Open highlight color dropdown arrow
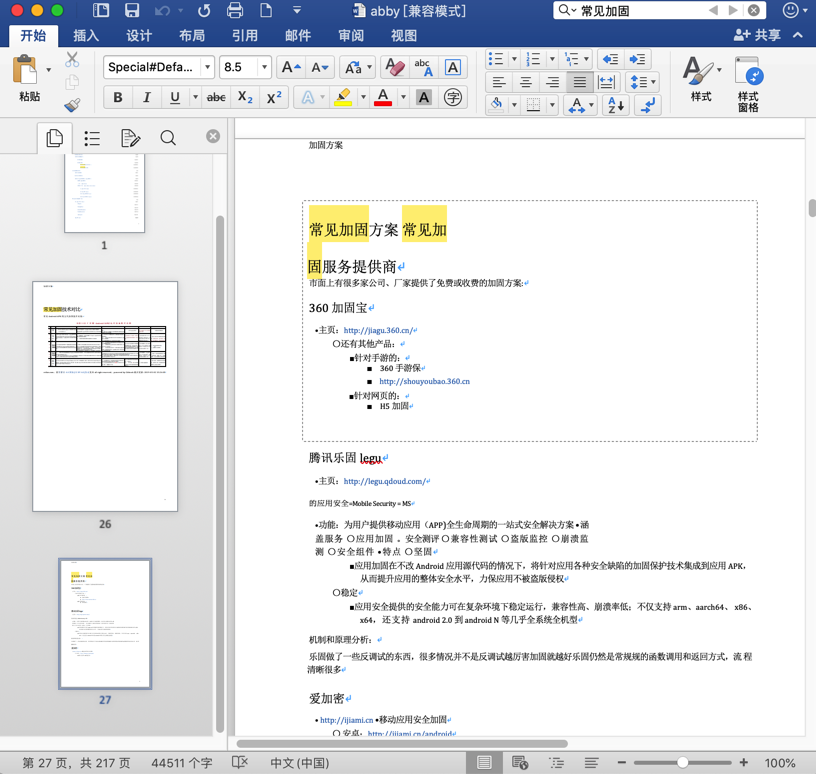The image size is (816, 774). tap(363, 97)
